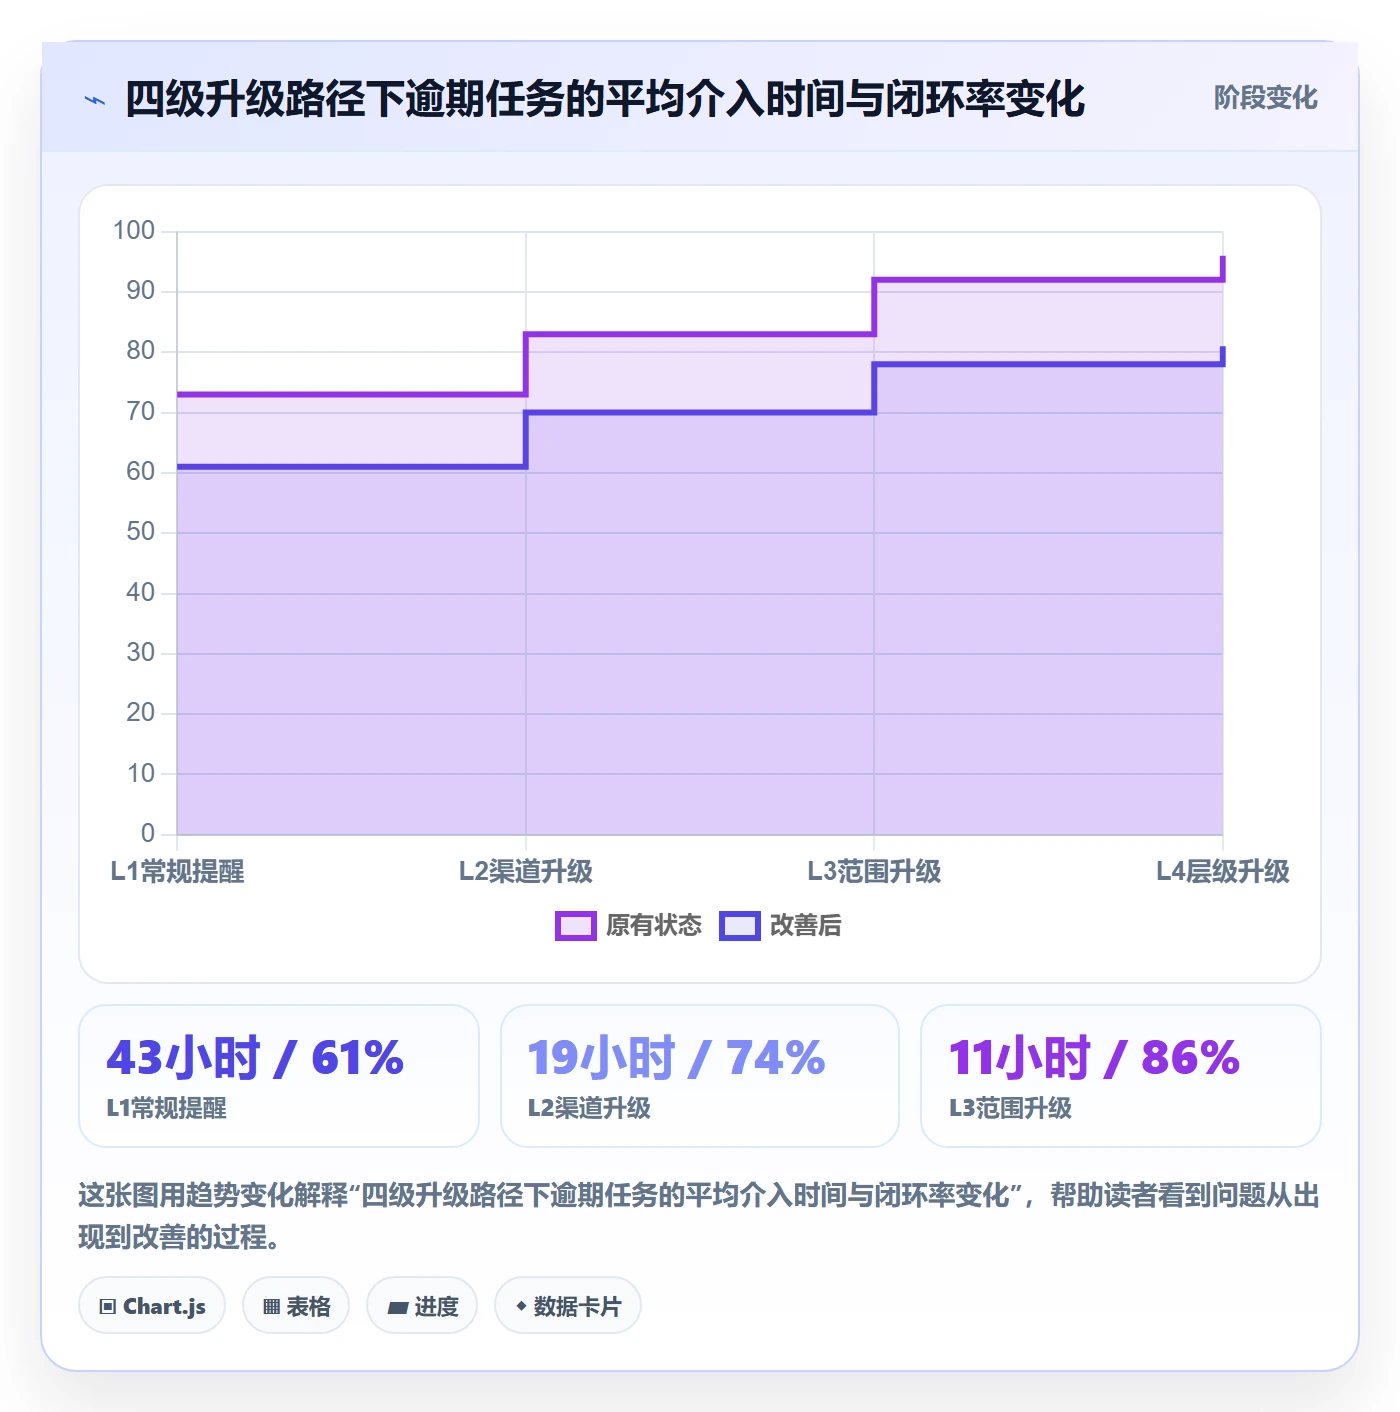Click the L3范围升级 caption under 11小时

pos(1010,1108)
